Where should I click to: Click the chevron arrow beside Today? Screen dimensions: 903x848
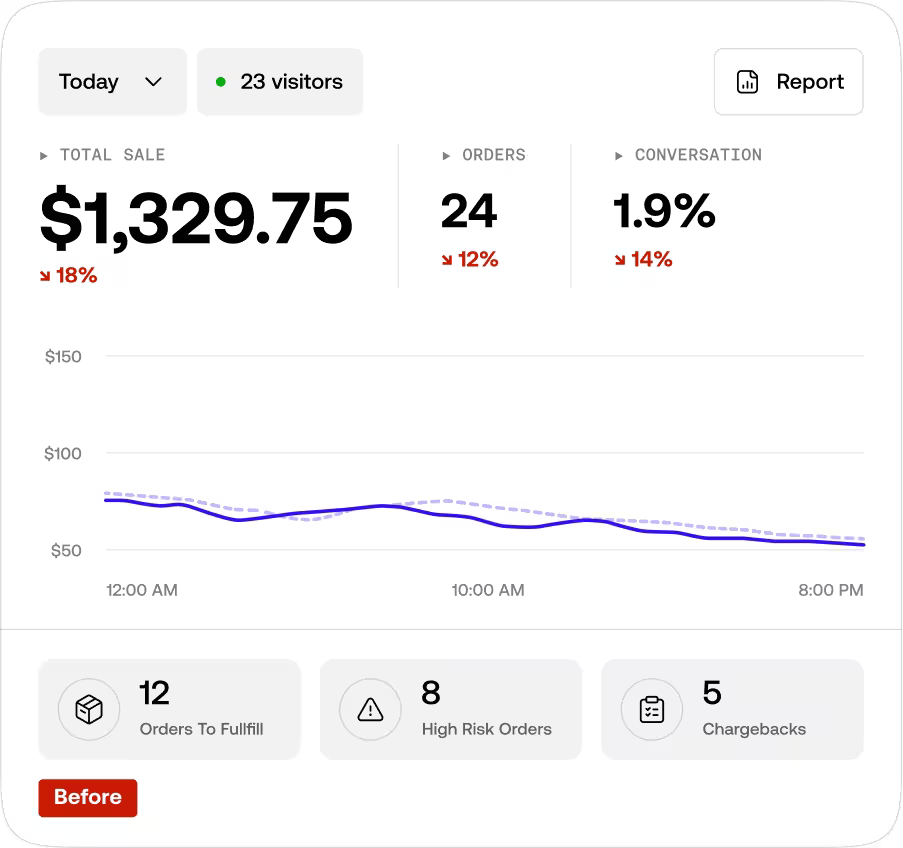(153, 82)
